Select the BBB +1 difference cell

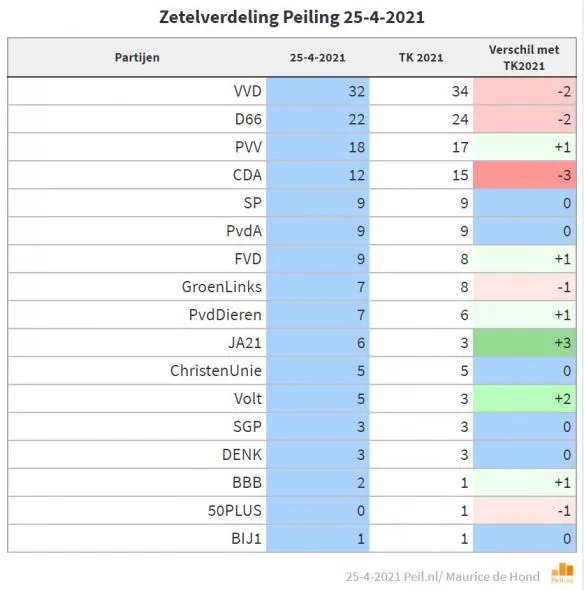coord(525,482)
